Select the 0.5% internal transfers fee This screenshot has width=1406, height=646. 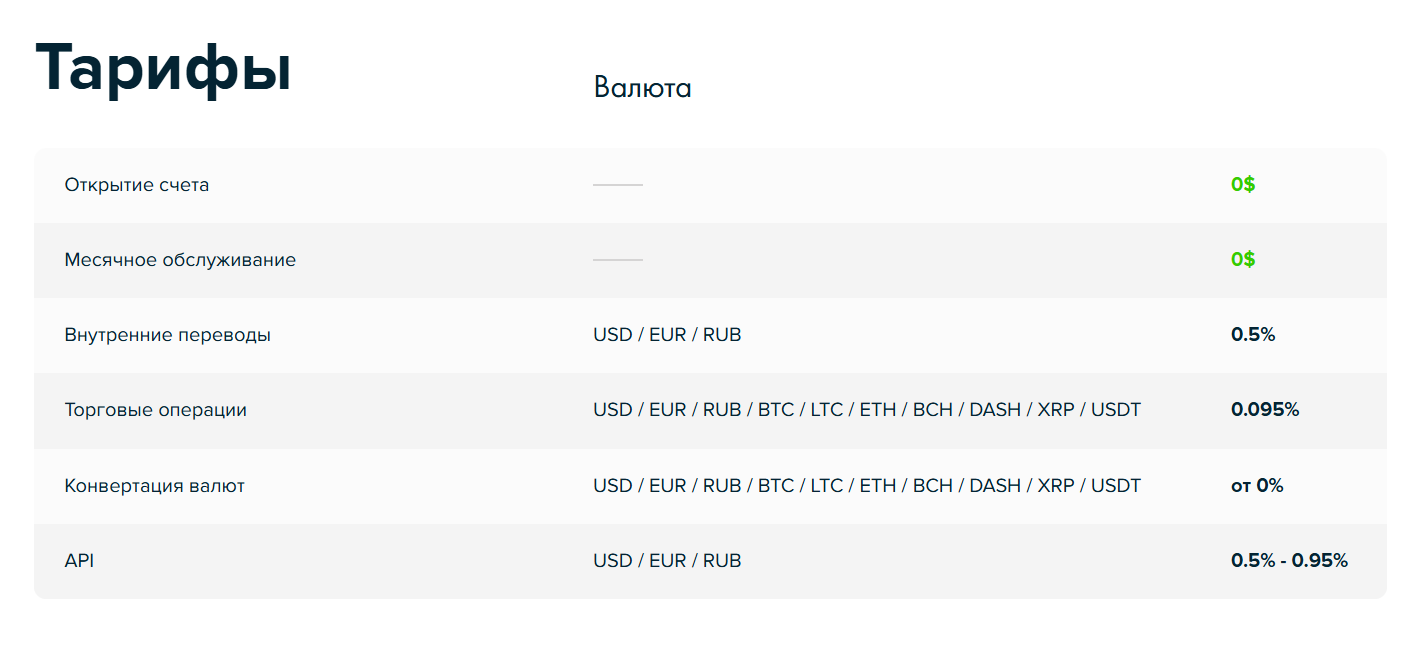pyautogui.click(x=1253, y=335)
